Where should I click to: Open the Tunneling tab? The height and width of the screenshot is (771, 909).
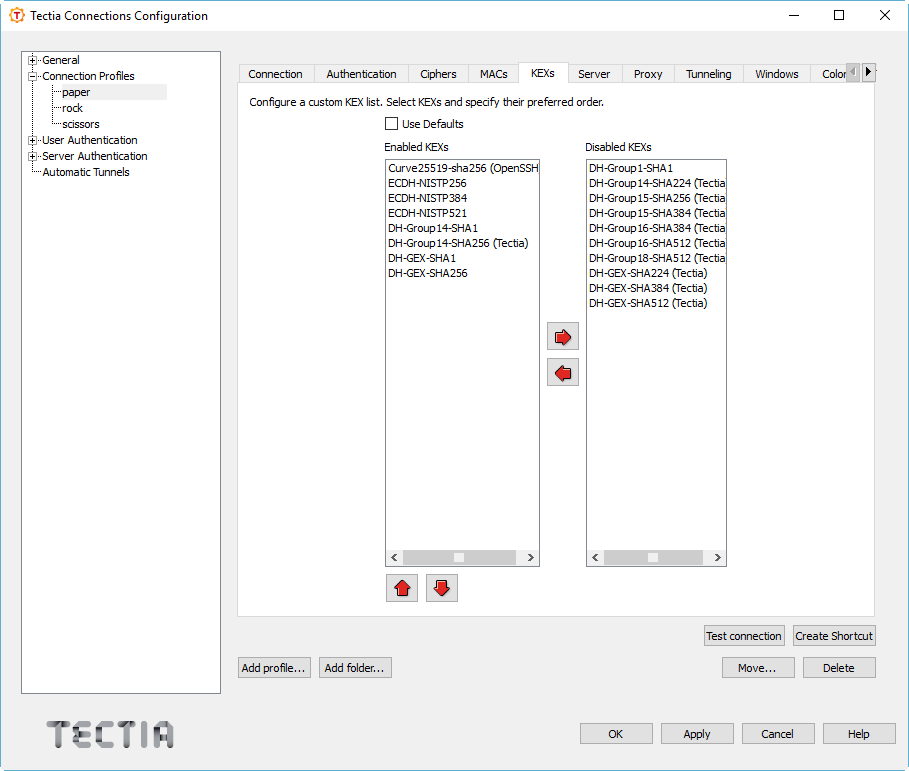tap(708, 73)
